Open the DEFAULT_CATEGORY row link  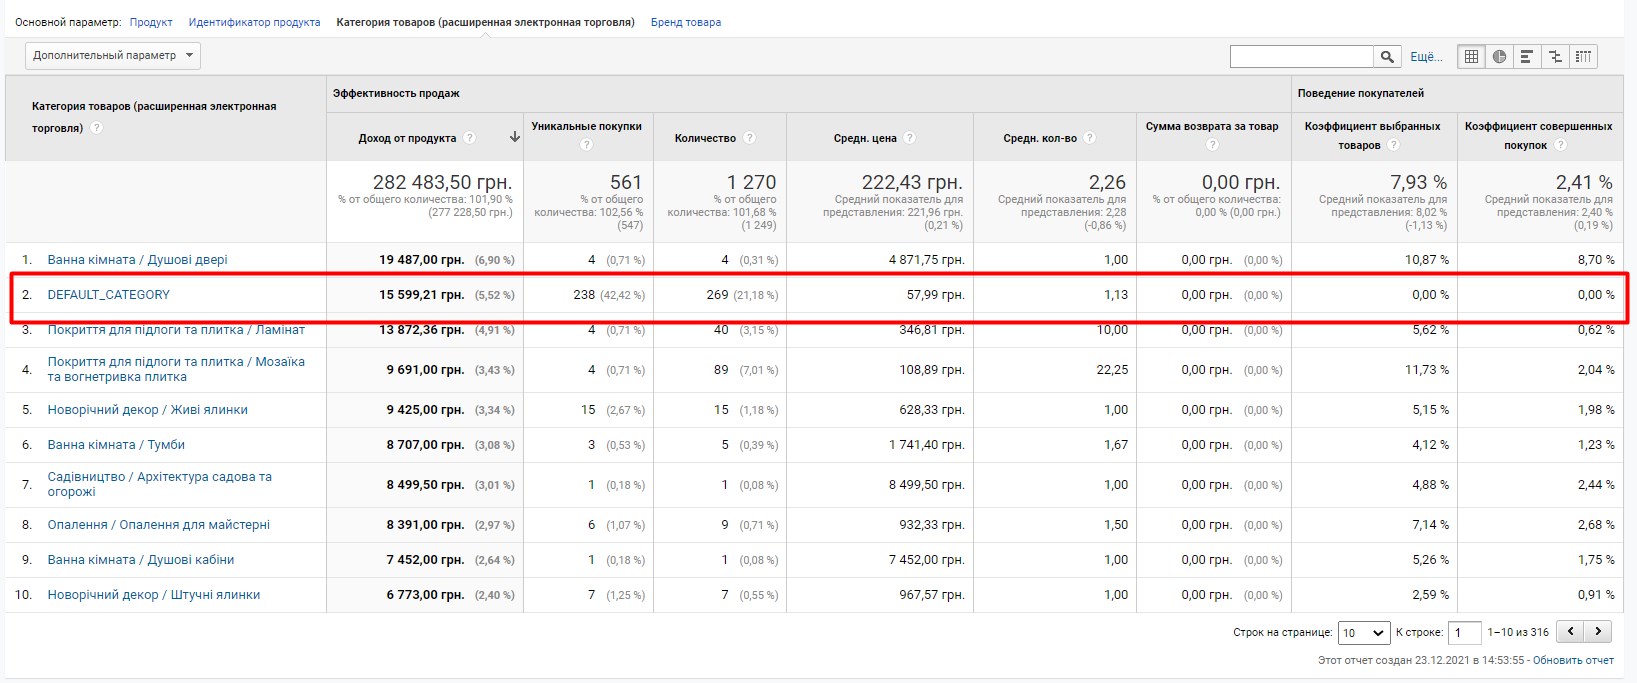[x=109, y=295]
